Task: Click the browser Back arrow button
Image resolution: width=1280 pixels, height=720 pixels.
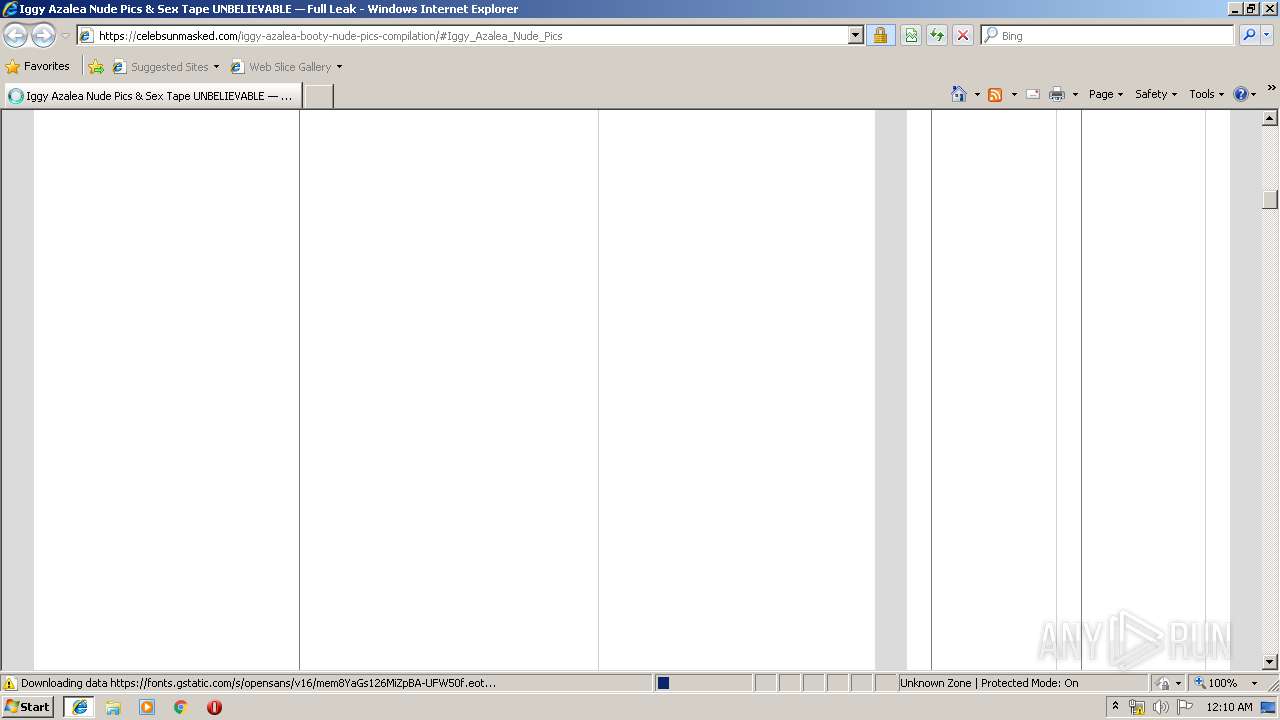Action: point(16,36)
